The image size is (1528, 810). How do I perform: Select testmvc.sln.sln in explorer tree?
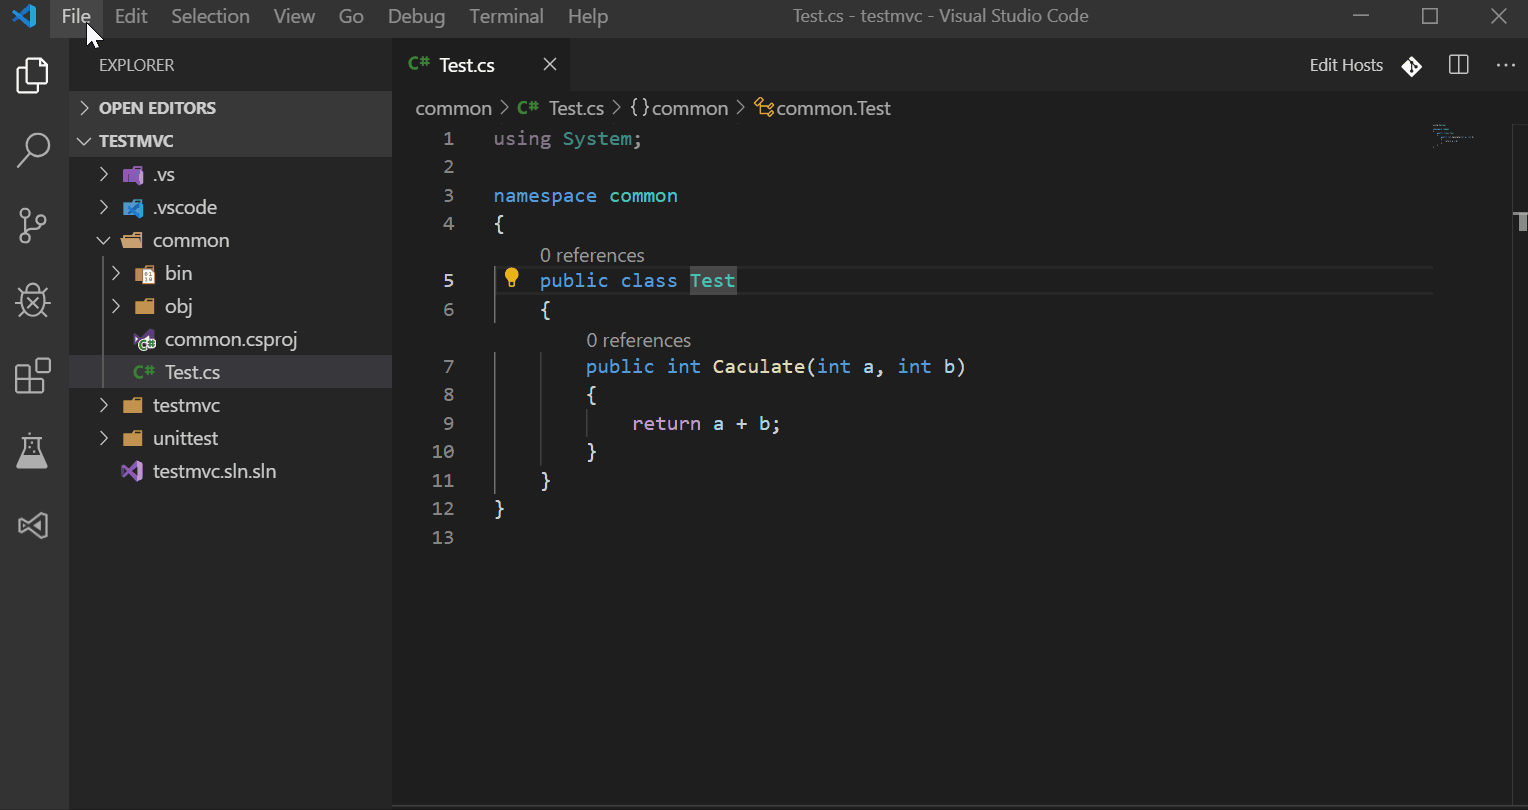[230, 471]
